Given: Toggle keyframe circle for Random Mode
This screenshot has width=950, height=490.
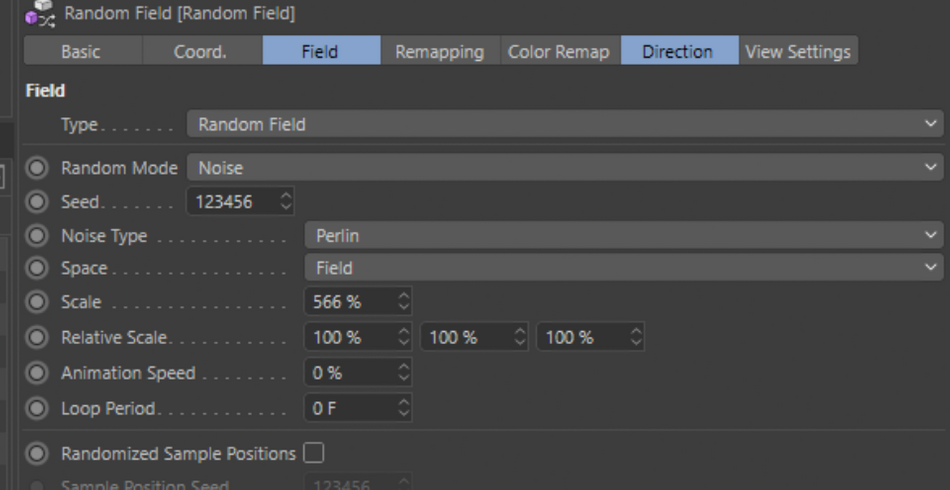Looking at the screenshot, I should coord(37,168).
